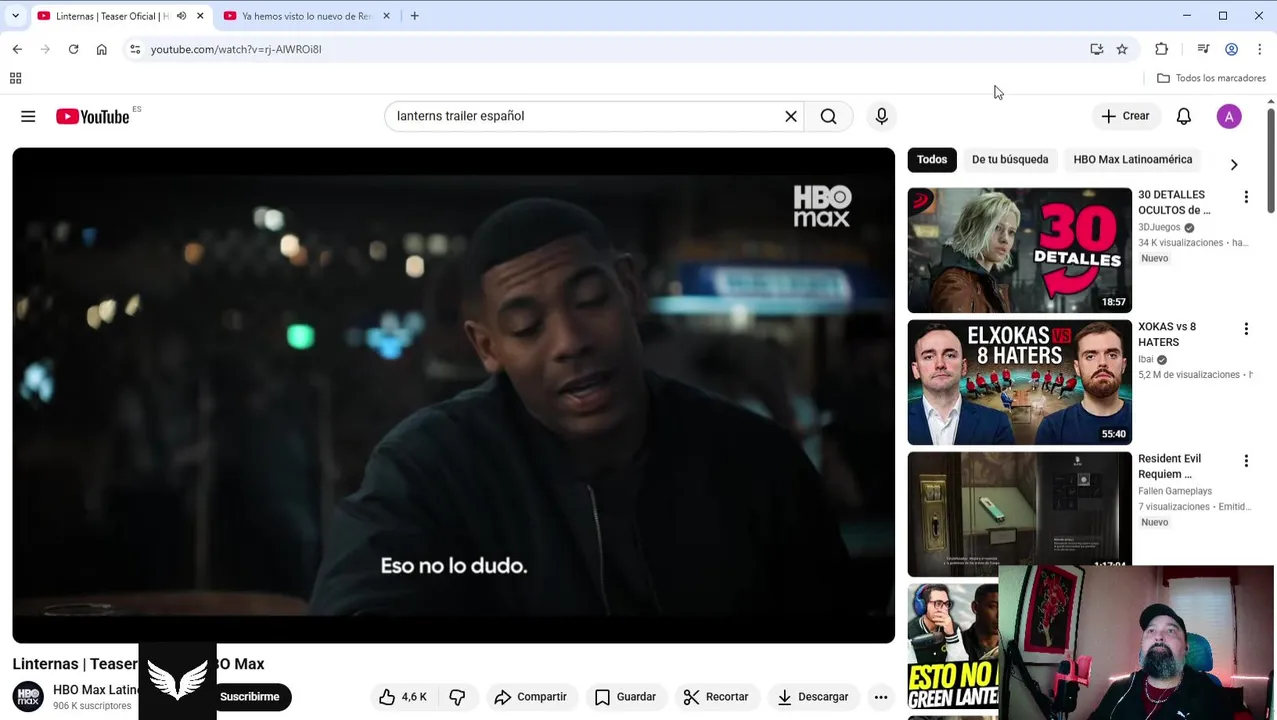Image resolution: width=1277 pixels, height=720 pixels.
Task: Click the magnifier search button
Action: (829, 116)
